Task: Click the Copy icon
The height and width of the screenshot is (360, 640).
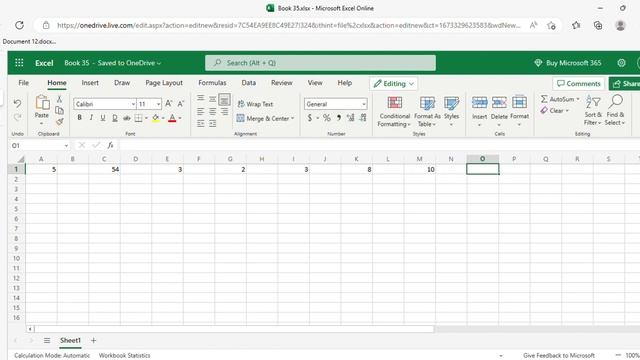Action: click(x=60, y=110)
